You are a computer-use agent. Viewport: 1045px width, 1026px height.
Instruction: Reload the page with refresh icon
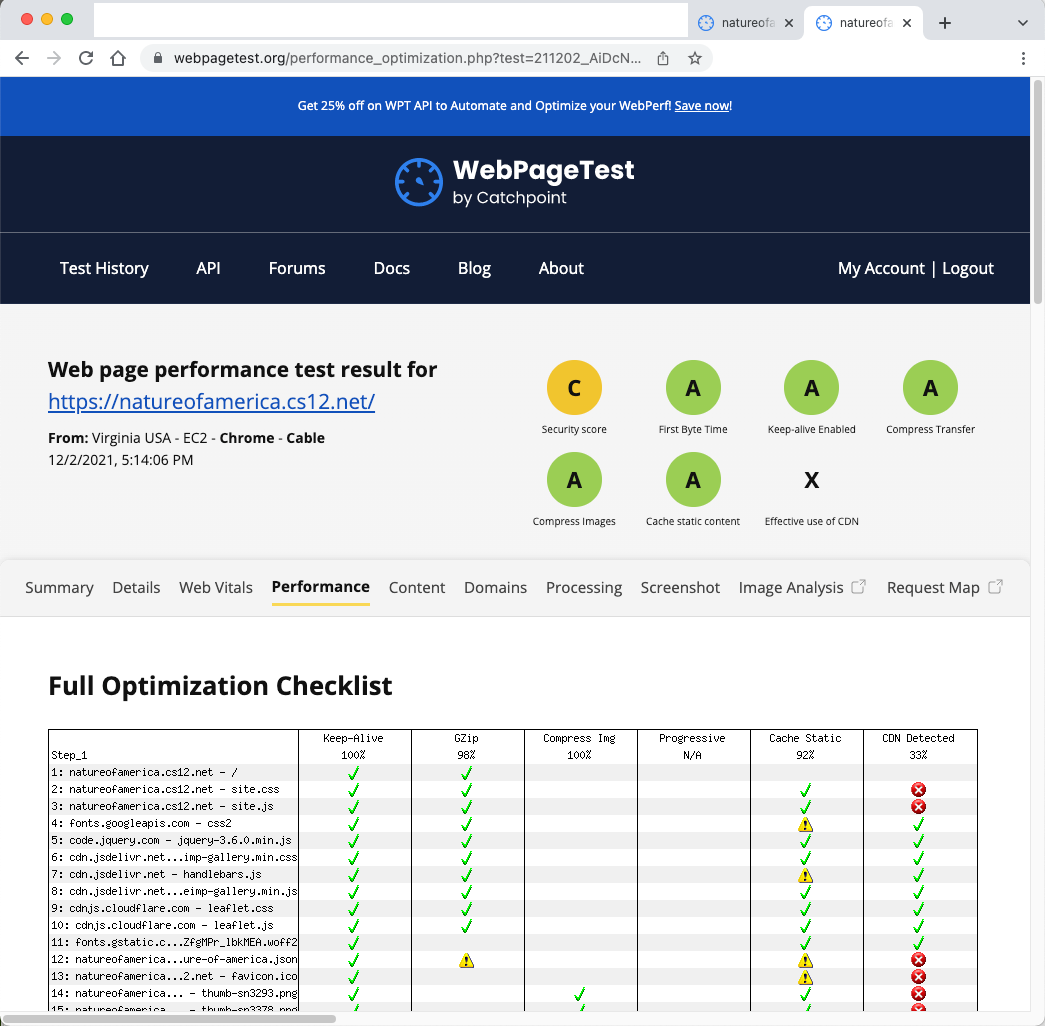click(x=86, y=58)
